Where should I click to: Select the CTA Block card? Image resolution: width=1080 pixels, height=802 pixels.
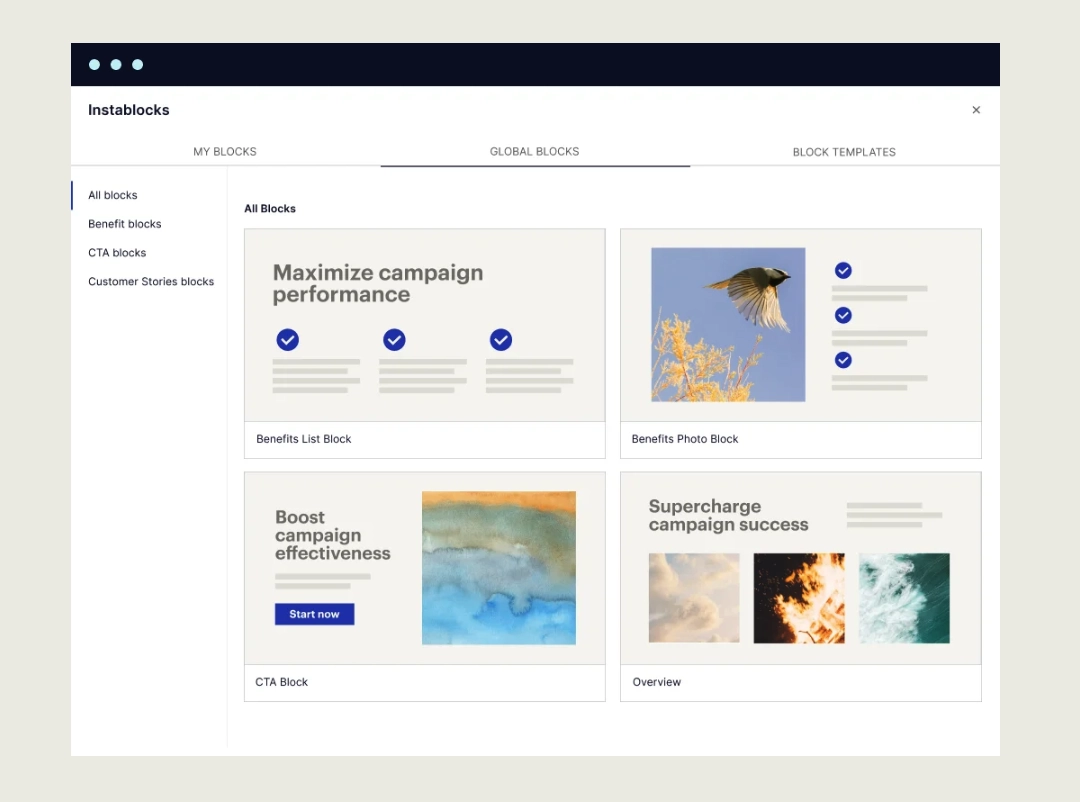pos(424,567)
